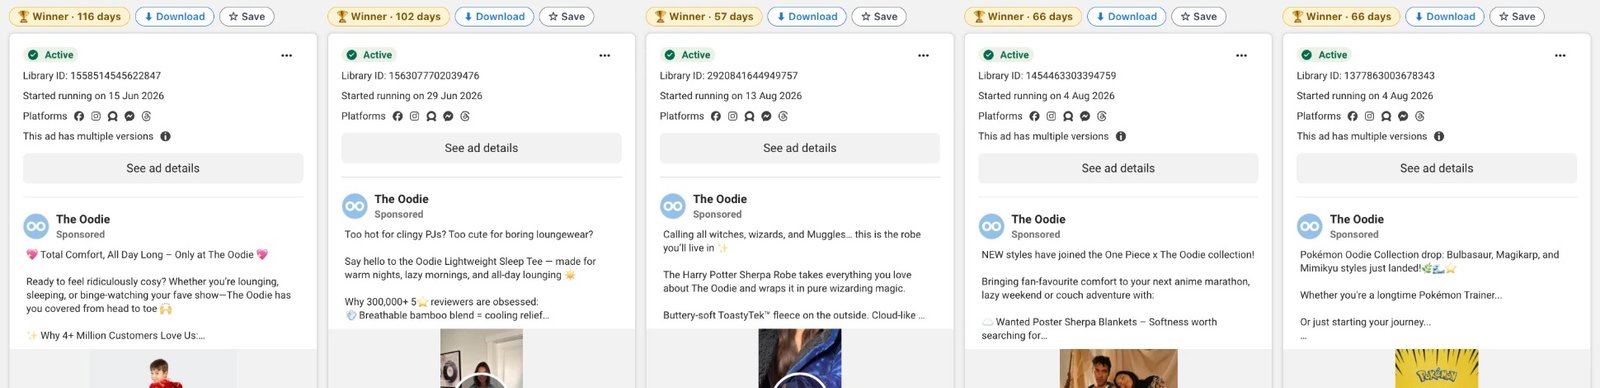See ad details for Library ID 1377863003678343
Screen dimensions: 1600x388
tap(1437, 168)
